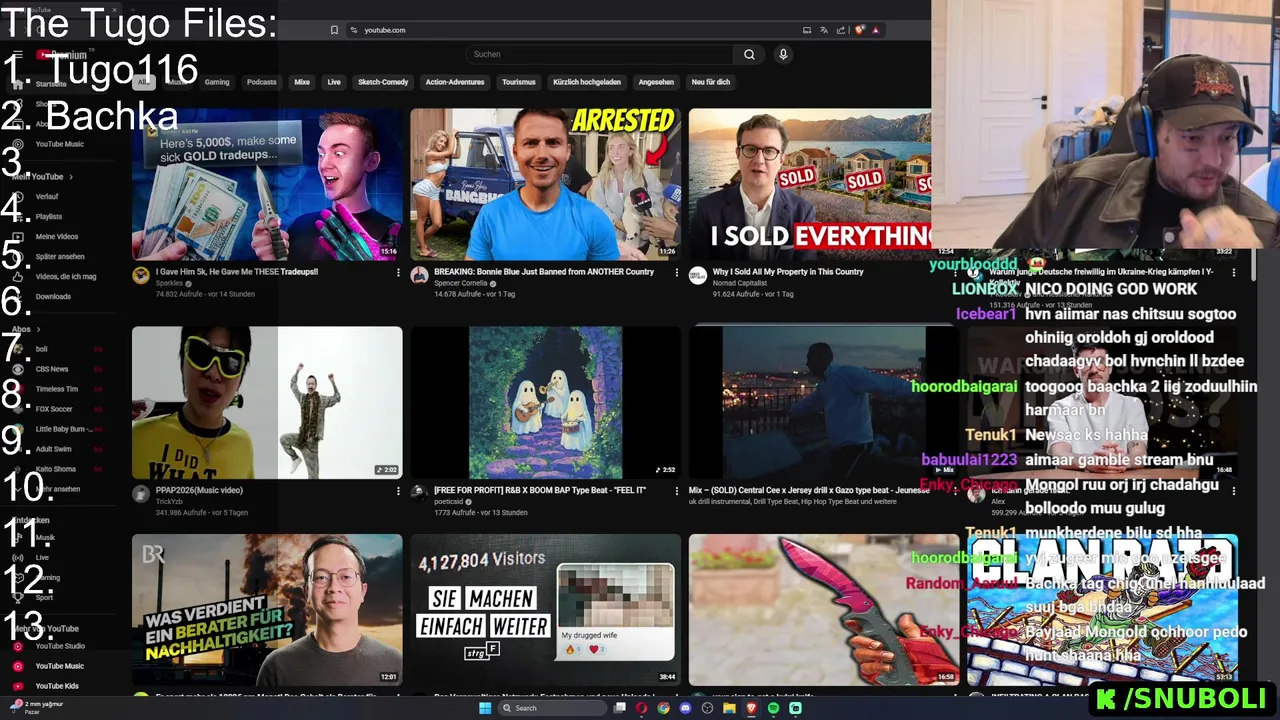Expand the Abos section chevron
The width and height of the screenshot is (1280, 720).
pos(39,329)
